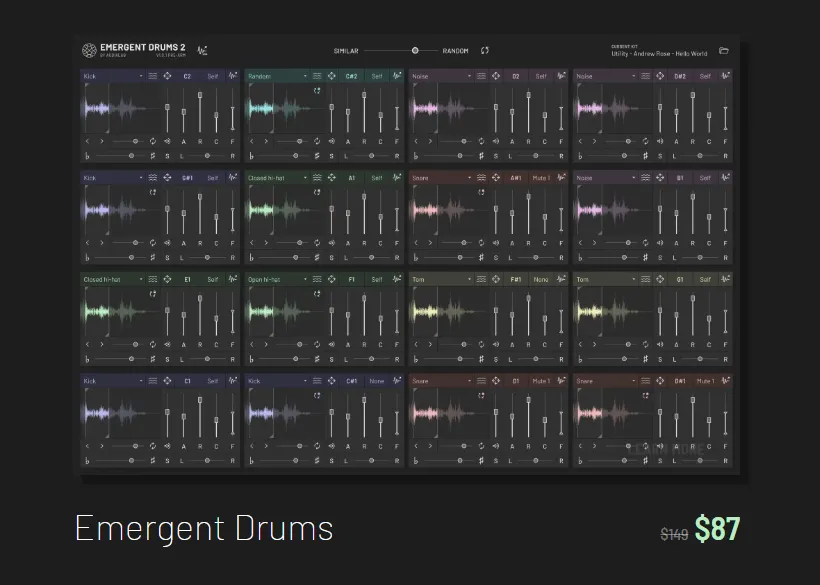Click the pan L–R slider on the C2 pad
820x585 pixels.
tap(208, 156)
